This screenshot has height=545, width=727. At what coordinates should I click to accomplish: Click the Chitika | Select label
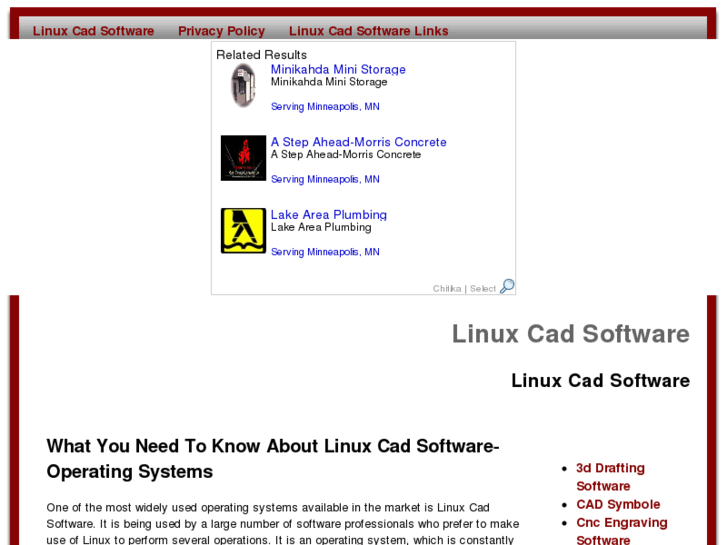click(x=464, y=289)
